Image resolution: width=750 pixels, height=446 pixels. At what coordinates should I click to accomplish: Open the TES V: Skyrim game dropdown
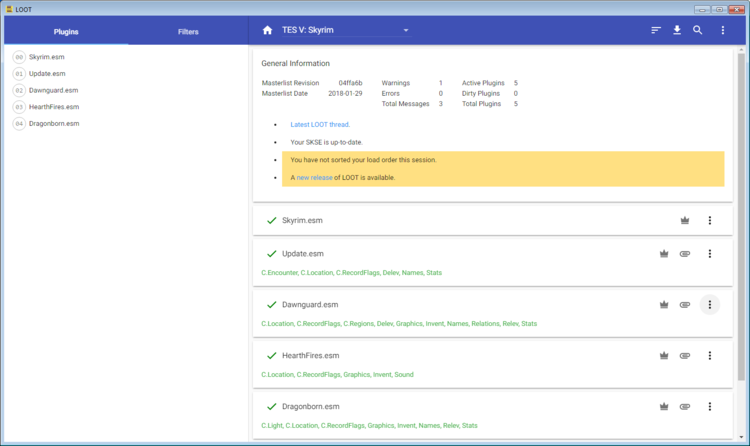(346, 30)
